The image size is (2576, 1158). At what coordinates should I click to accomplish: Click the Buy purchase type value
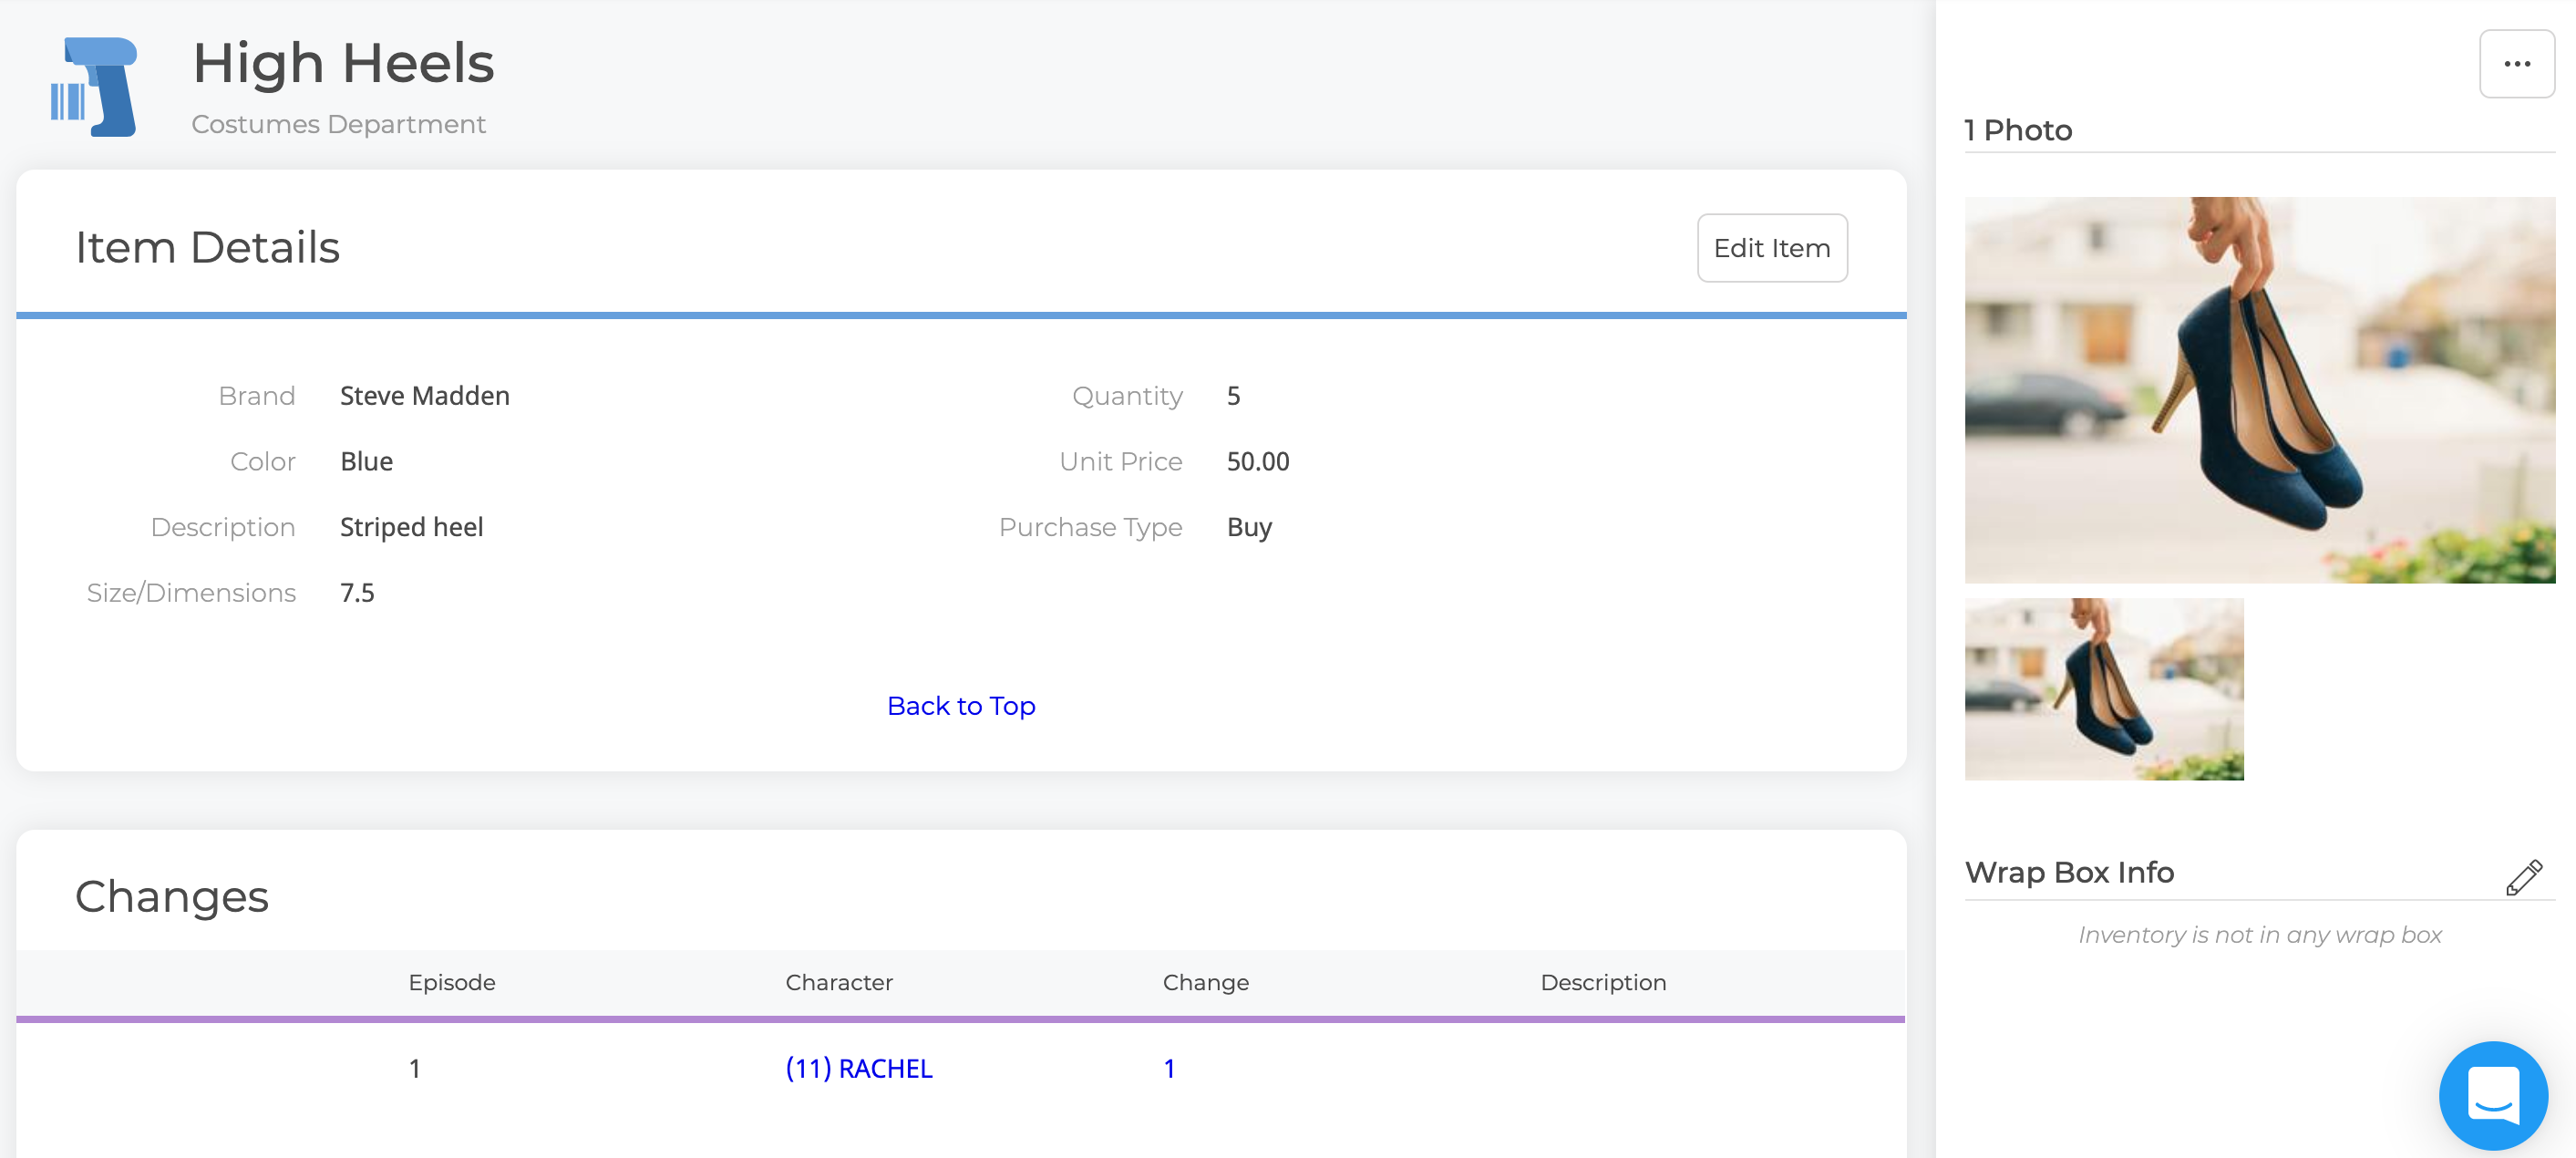click(1249, 527)
